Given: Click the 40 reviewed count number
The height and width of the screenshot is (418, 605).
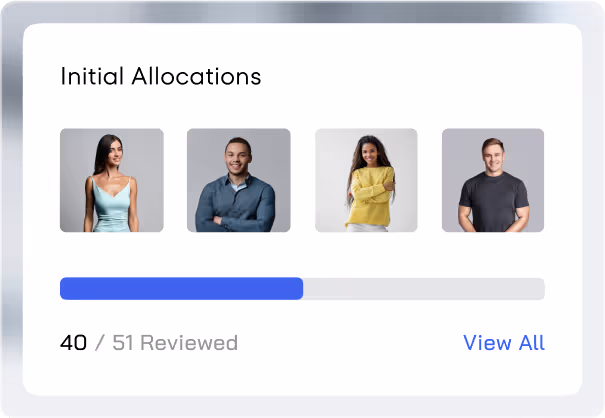Looking at the screenshot, I should click(73, 343).
